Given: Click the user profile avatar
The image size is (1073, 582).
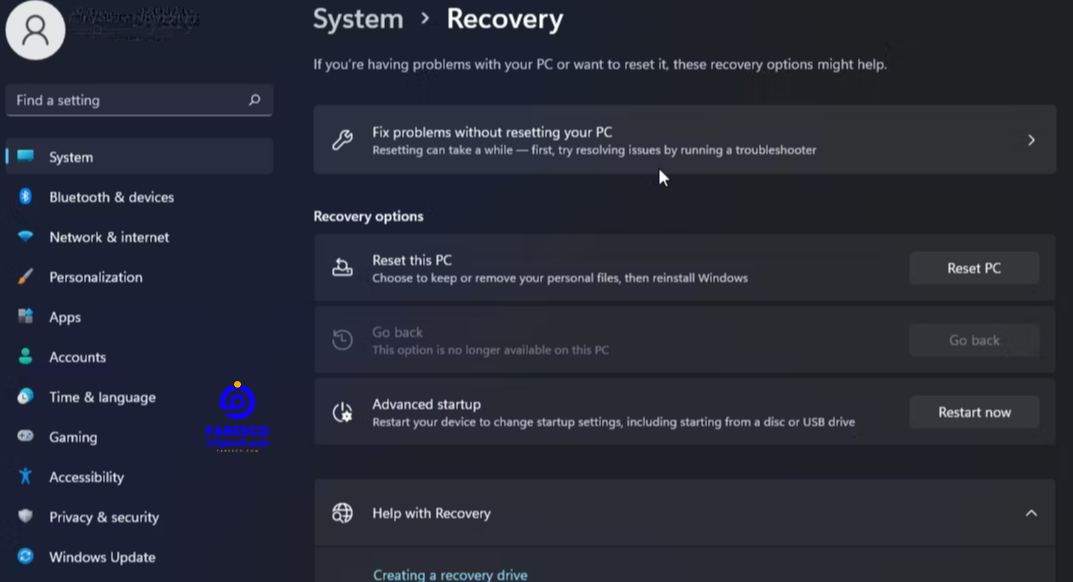Looking at the screenshot, I should pos(35,30).
